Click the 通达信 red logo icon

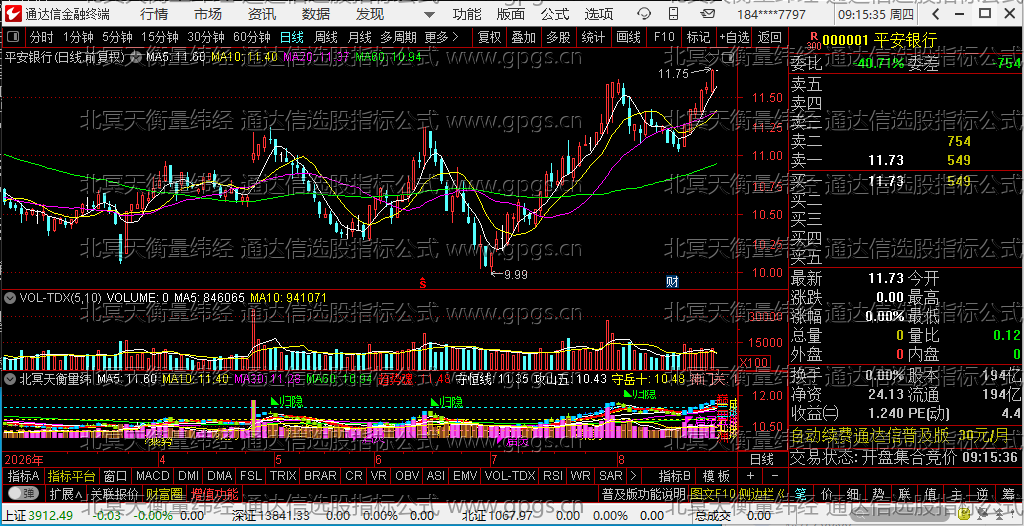click(12, 14)
